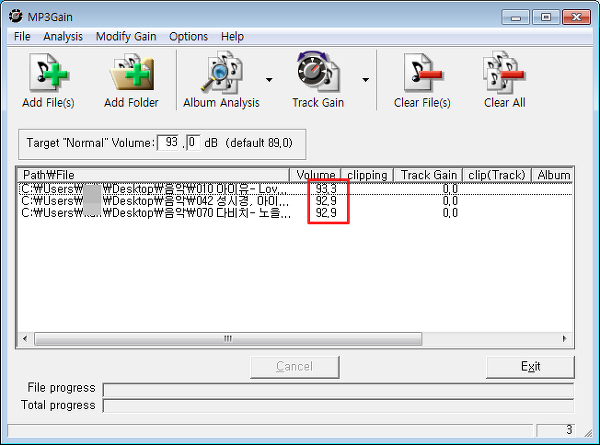Maximize the MP3Gain window
This screenshot has width=600, height=445.
click(x=546, y=17)
